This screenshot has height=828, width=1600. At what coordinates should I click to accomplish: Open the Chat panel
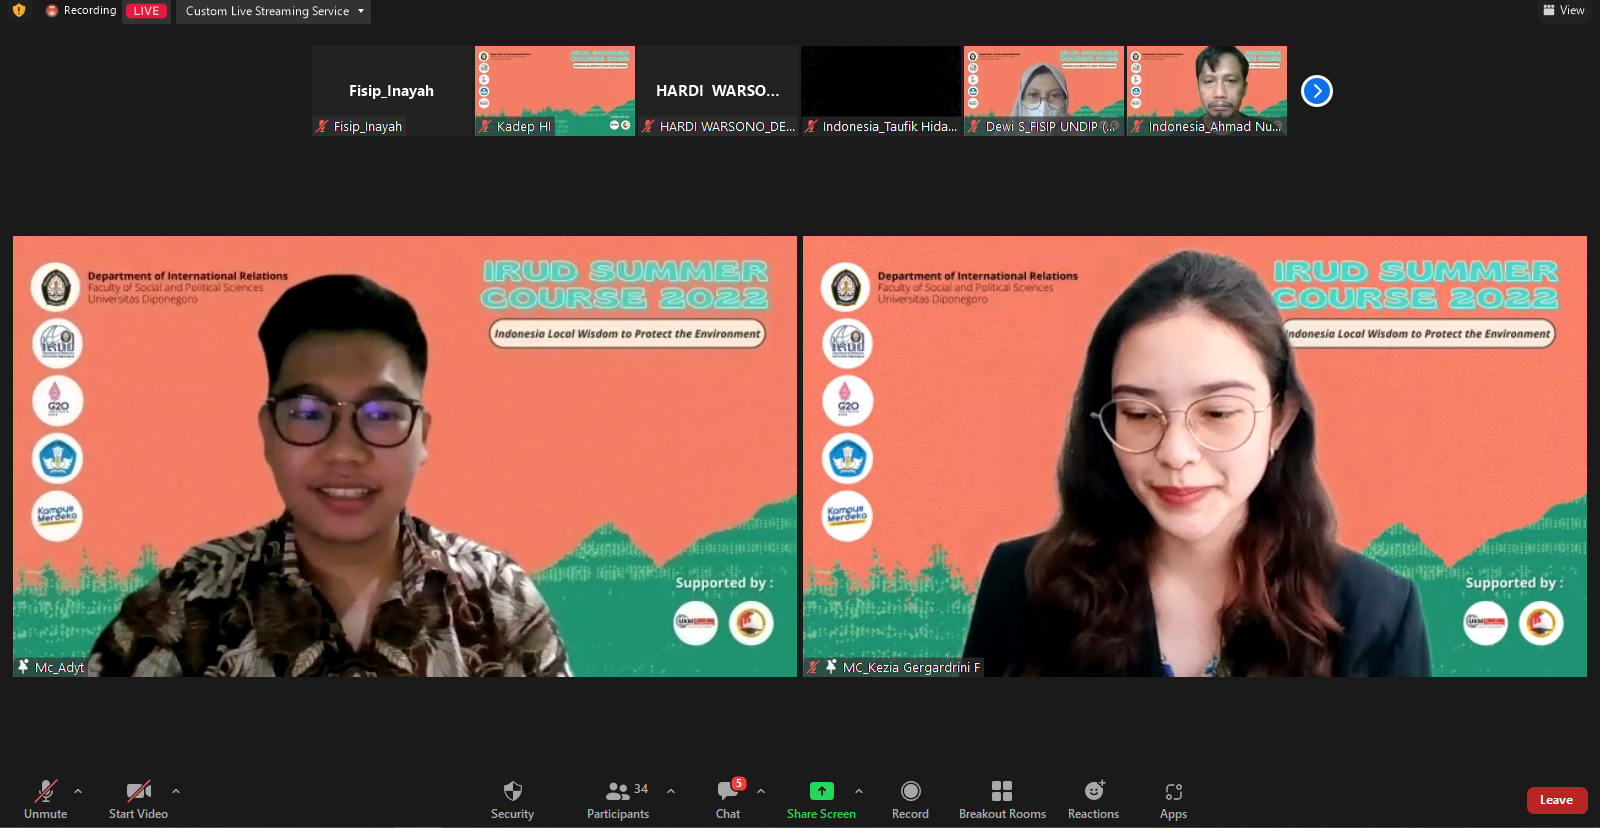pos(728,792)
